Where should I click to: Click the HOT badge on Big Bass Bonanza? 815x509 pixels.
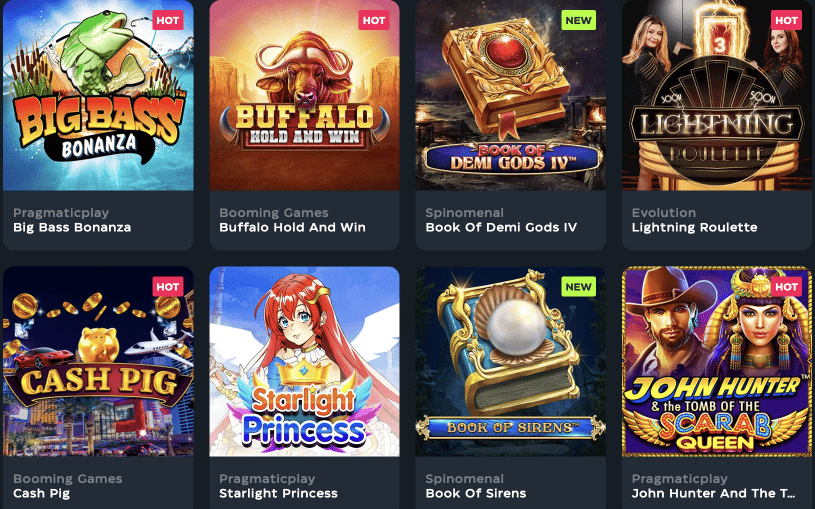pos(168,20)
